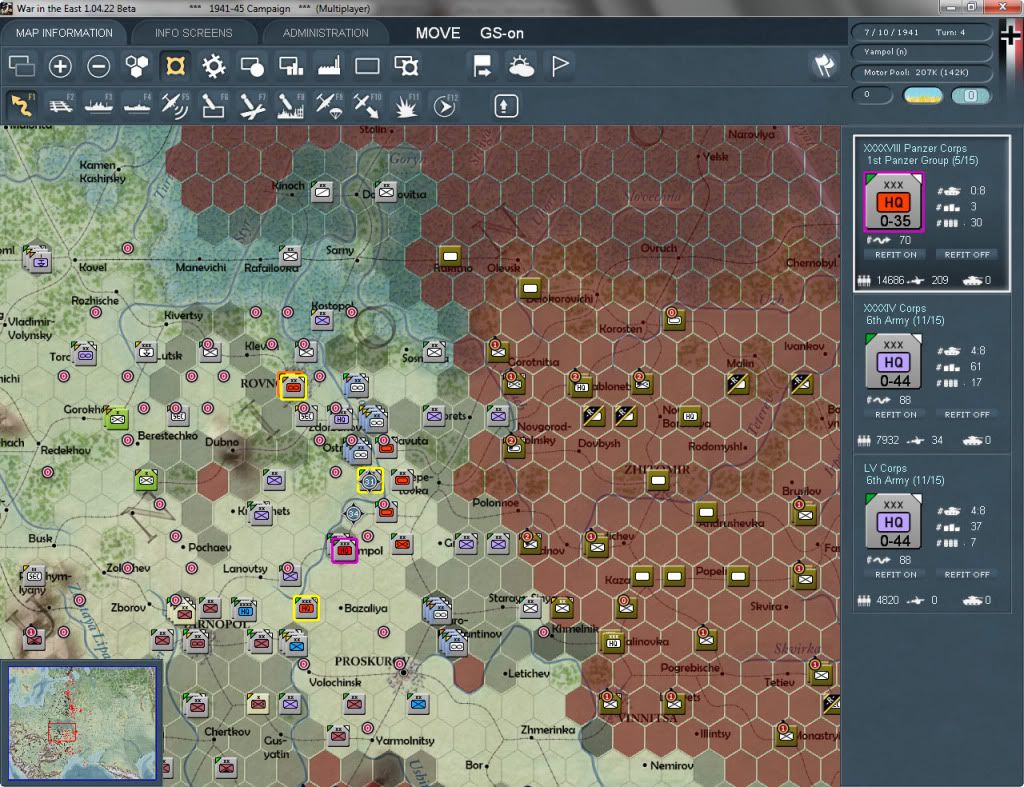Click the Yampol (n) hex name field
This screenshot has height=787, width=1024.
pos(921,52)
